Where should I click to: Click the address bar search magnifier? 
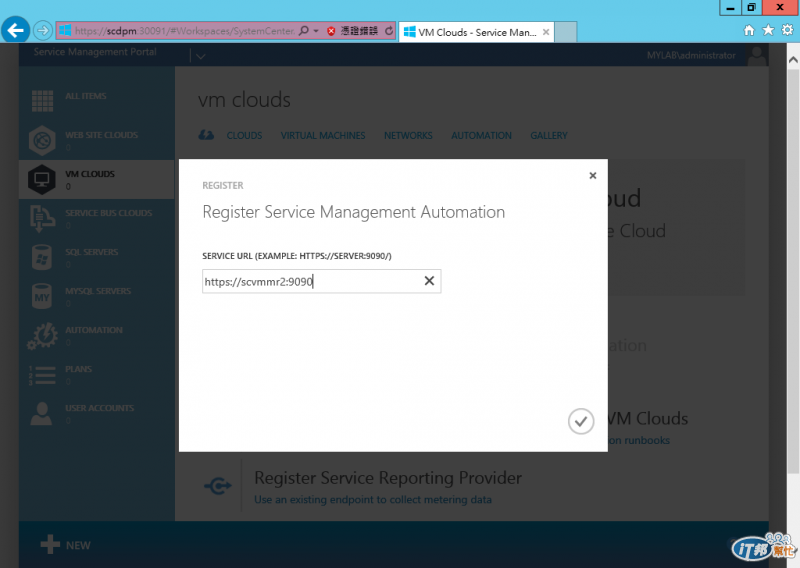(x=304, y=31)
